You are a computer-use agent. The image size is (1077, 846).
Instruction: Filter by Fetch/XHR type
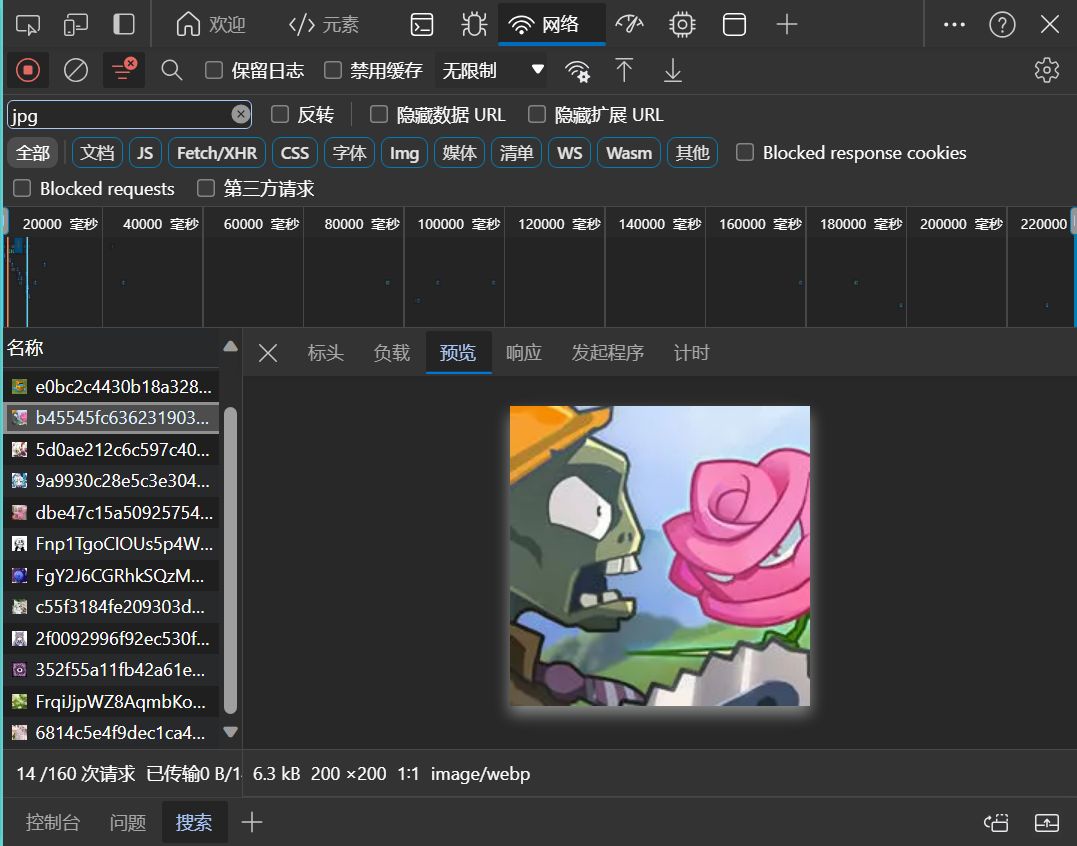pos(217,152)
